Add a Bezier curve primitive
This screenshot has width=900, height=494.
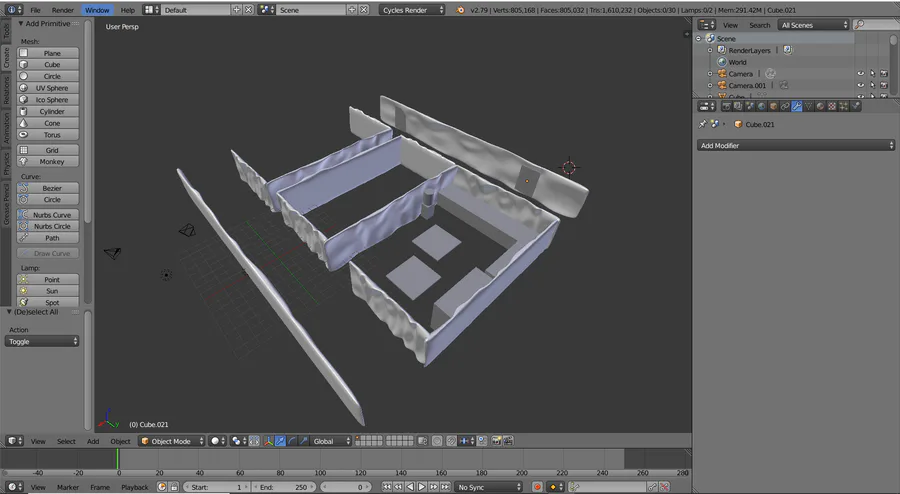coord(48,188)
